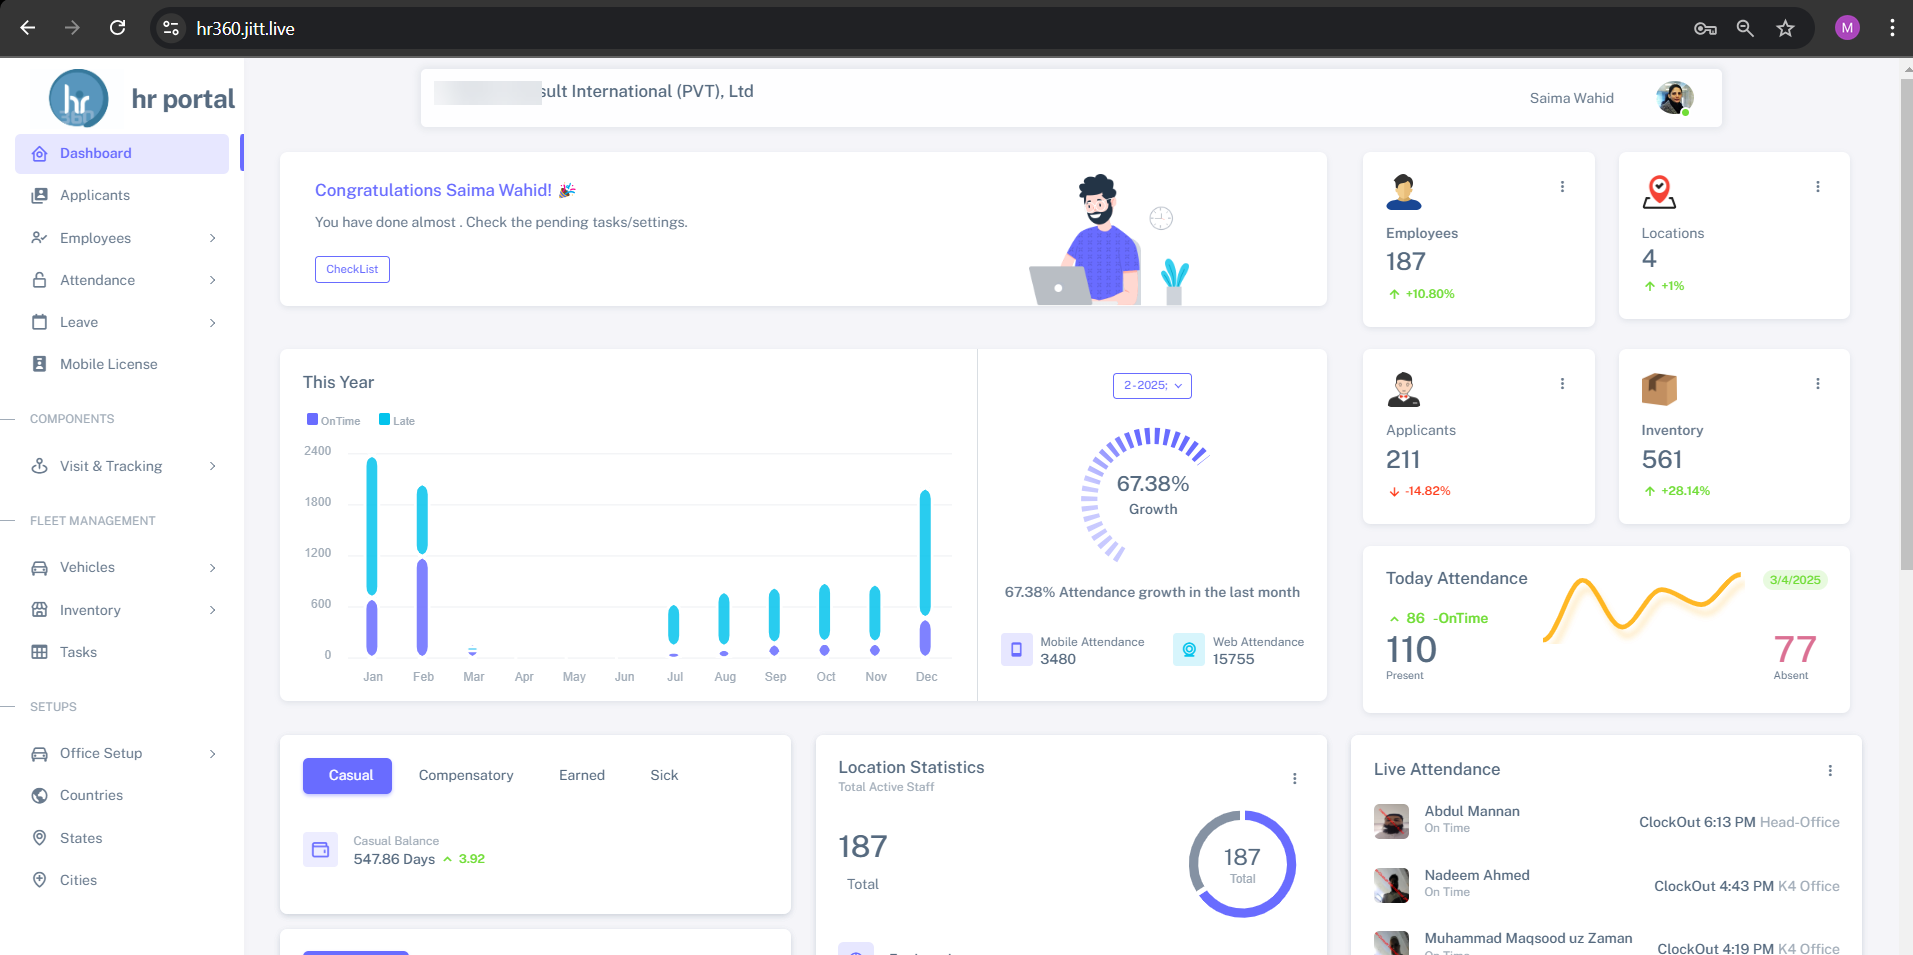Screen dimensions: 1913x955
Task: Select the Tasks icon under Fleet Management
Action: pos(39,652)
